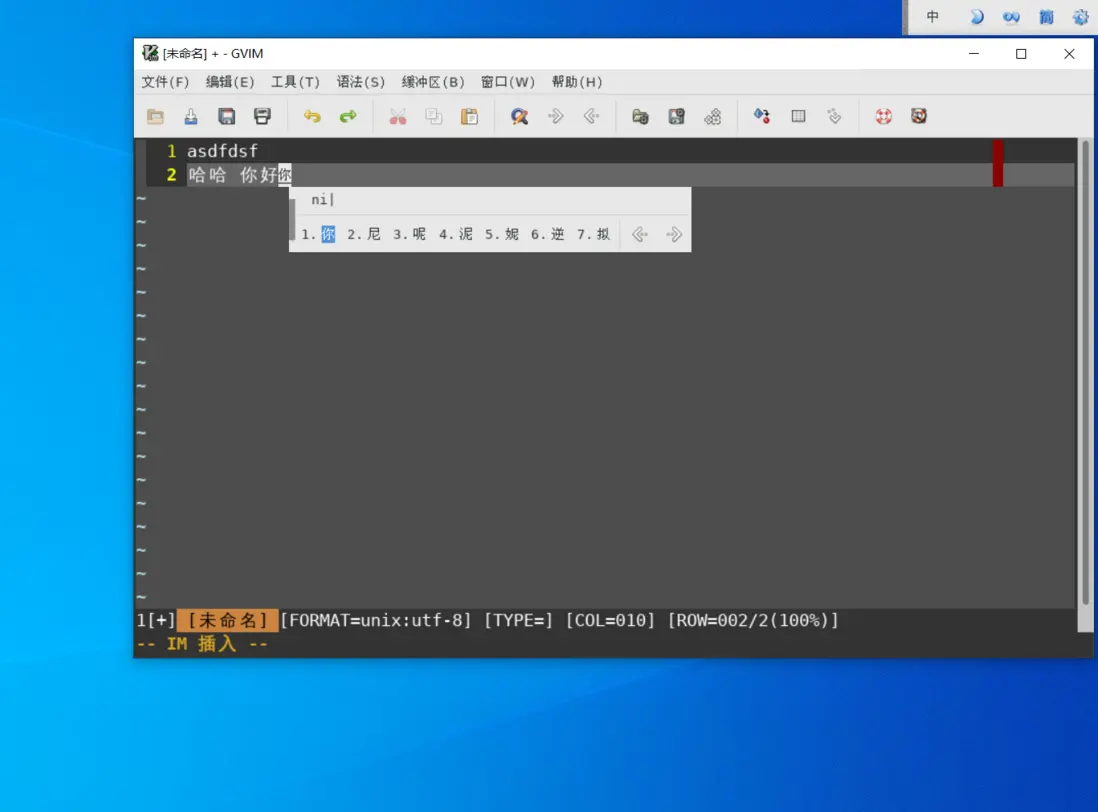Click the 'ni' composition input field
This screenshot has height=812, width=1098.
click(x=490, y=200)
